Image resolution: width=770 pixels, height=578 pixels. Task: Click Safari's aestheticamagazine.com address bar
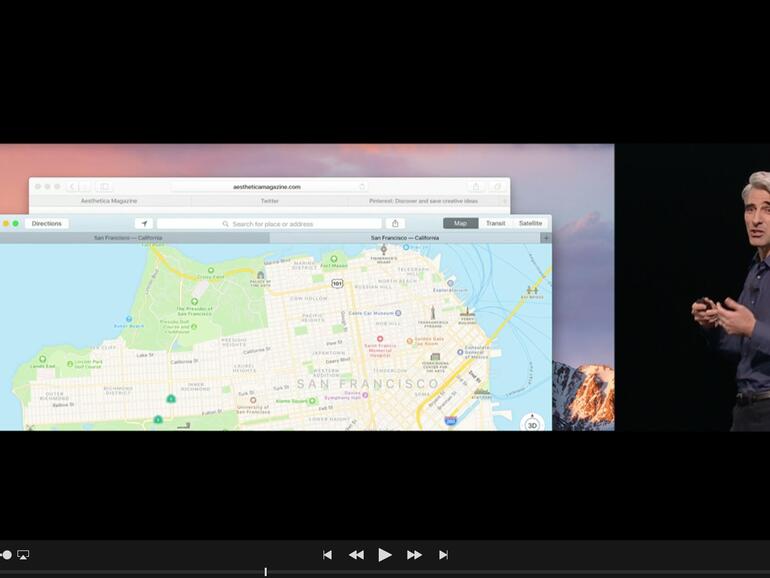(x=269, y=187)
